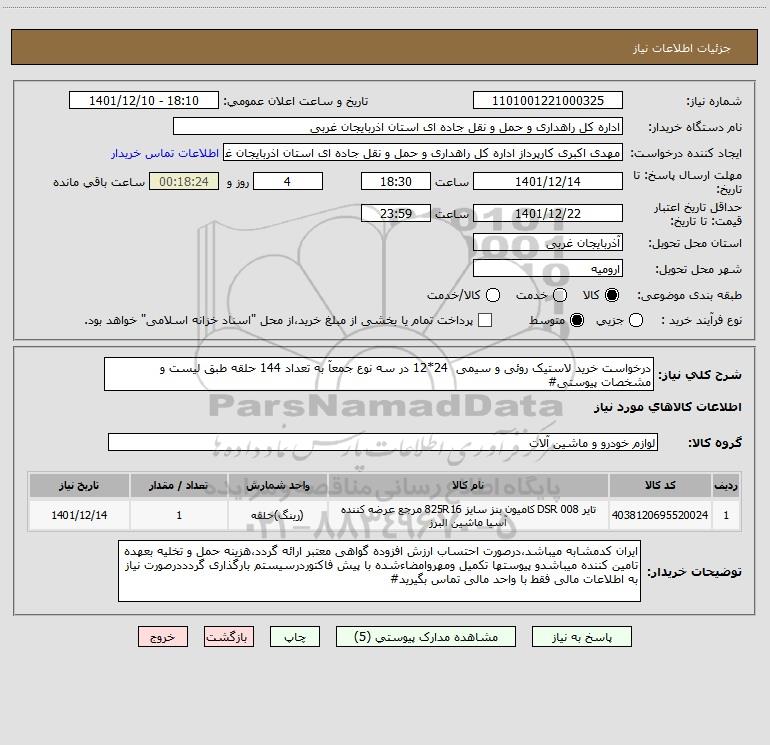This screenshot has width=770, height=745.
Task: Click the request creator field مهدی اکبری
Action: 423,153
